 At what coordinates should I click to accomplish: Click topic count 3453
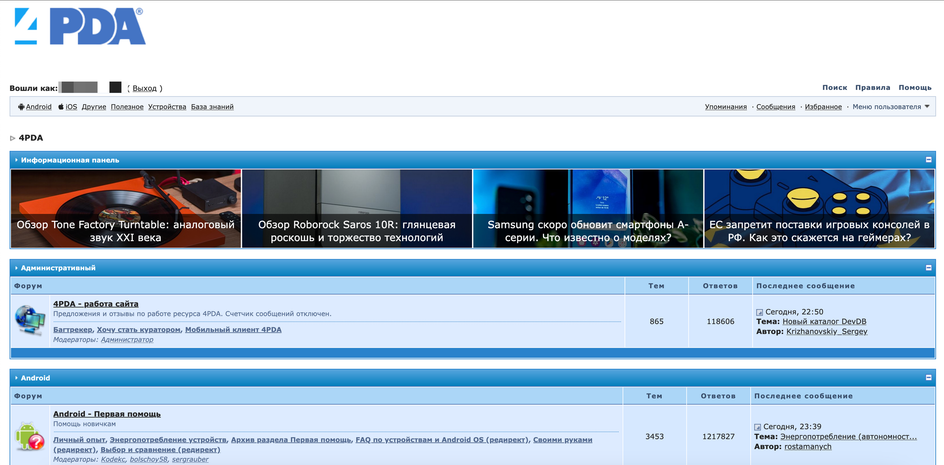654,436
